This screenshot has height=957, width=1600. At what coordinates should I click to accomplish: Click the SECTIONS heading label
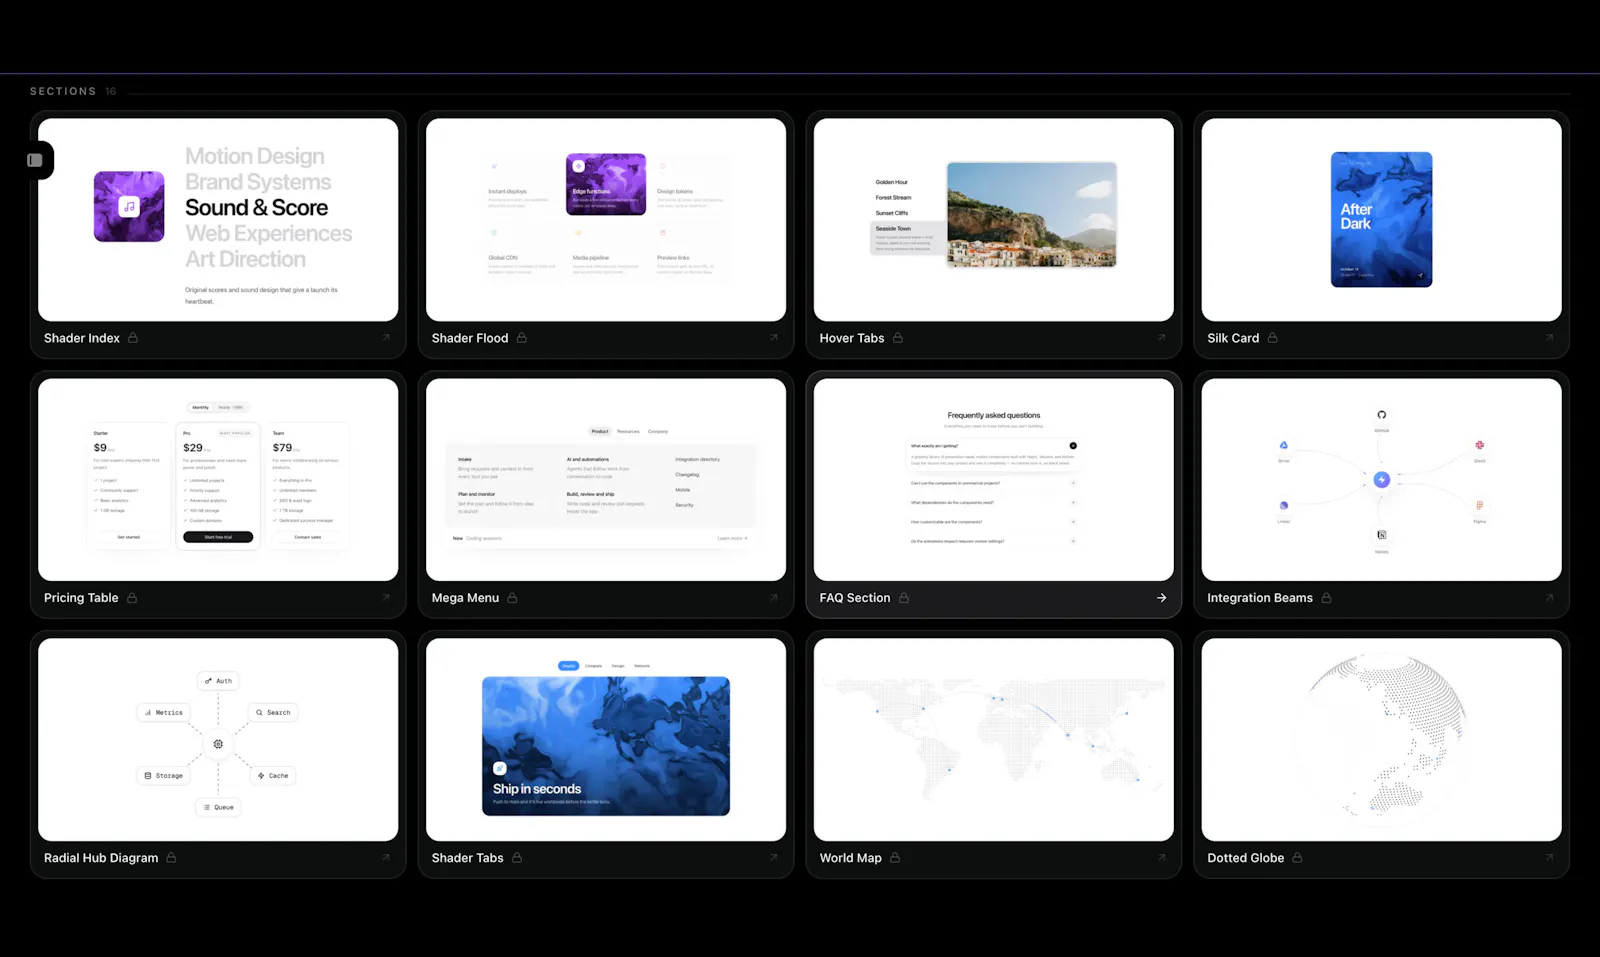point(63,91)
